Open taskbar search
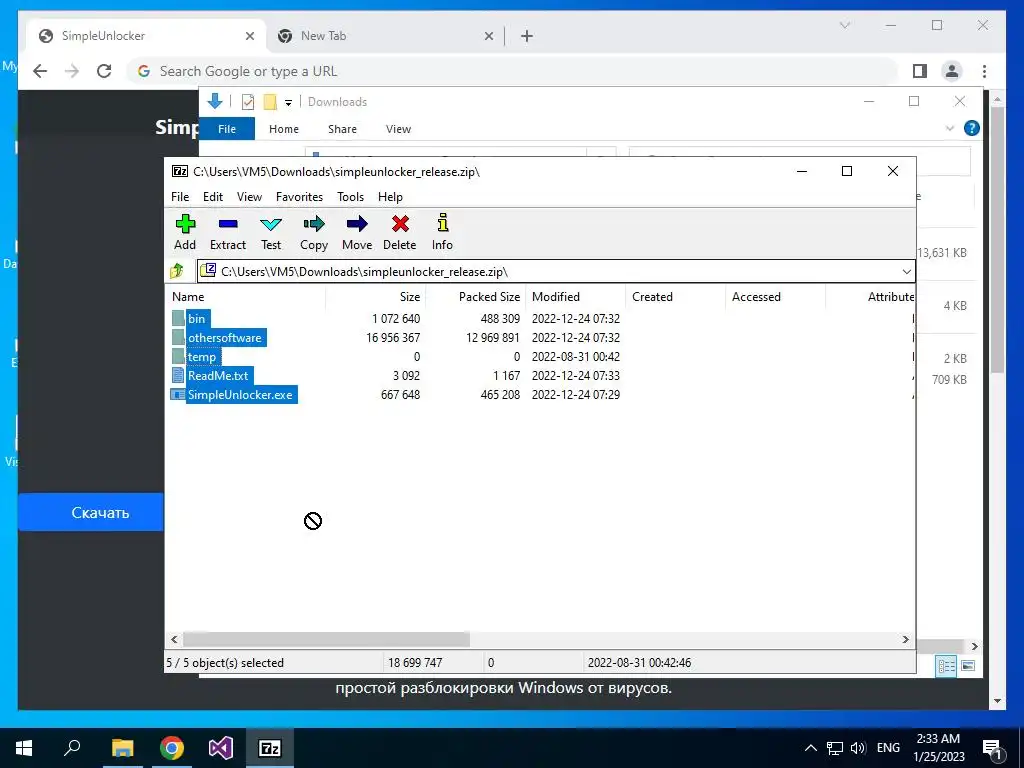Image resolution: width=1024 pixels, height=768 pixels. [72, 748]
